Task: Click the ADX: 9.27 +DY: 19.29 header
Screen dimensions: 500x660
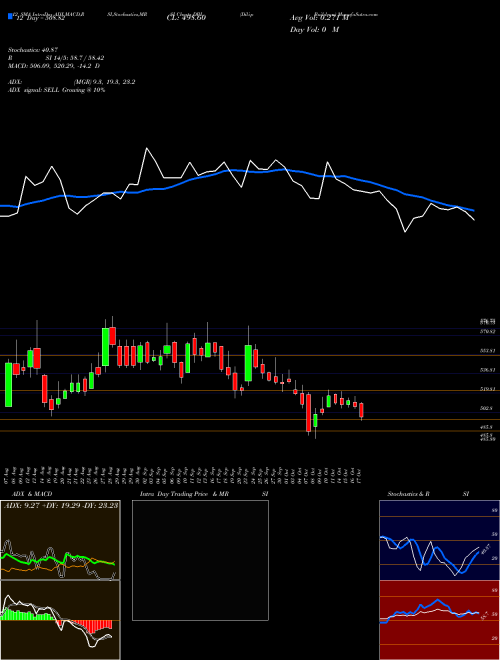Action: pos(61,505)
